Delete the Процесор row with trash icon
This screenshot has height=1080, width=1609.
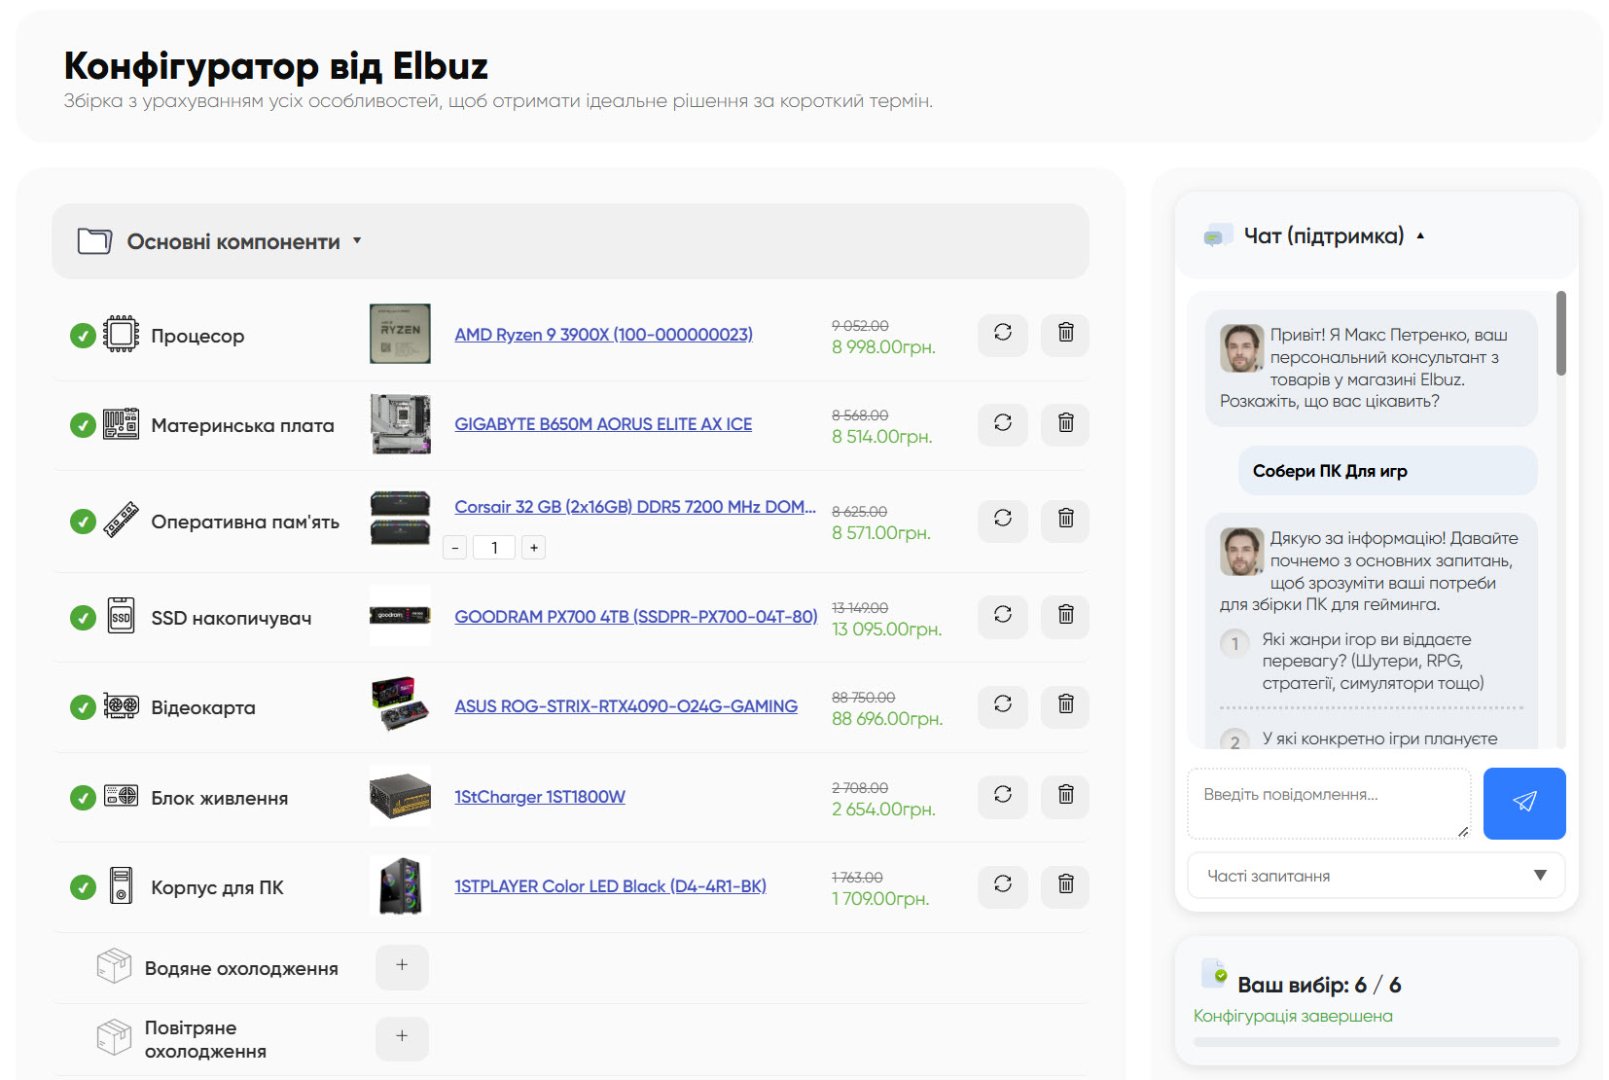[1066, 334]
